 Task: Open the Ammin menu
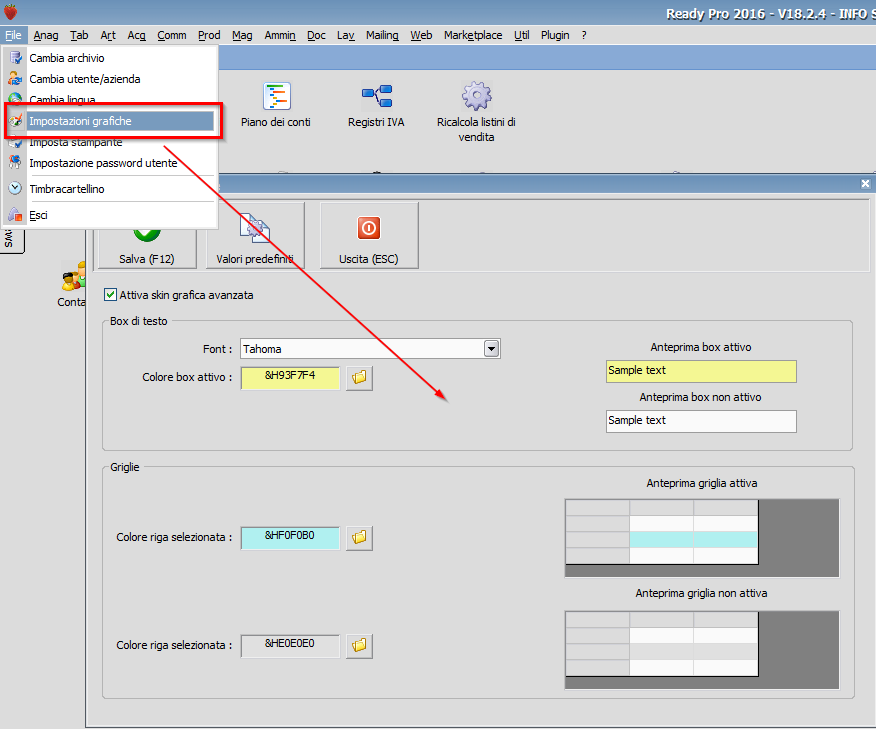(280, 35)
